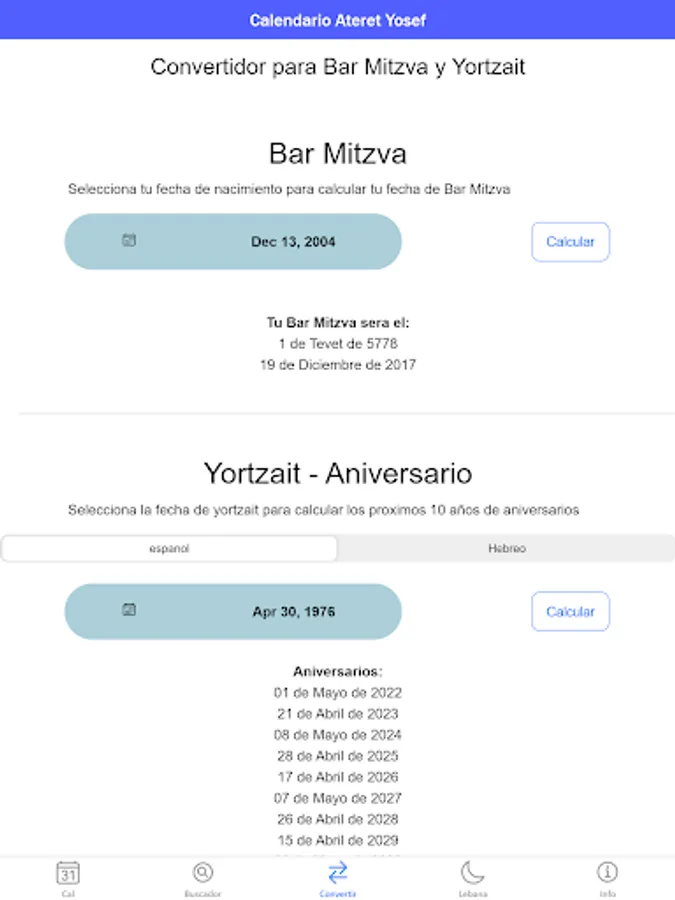
Task: Click the Calendario Ateret Yosef header
Action: [338, 20]
